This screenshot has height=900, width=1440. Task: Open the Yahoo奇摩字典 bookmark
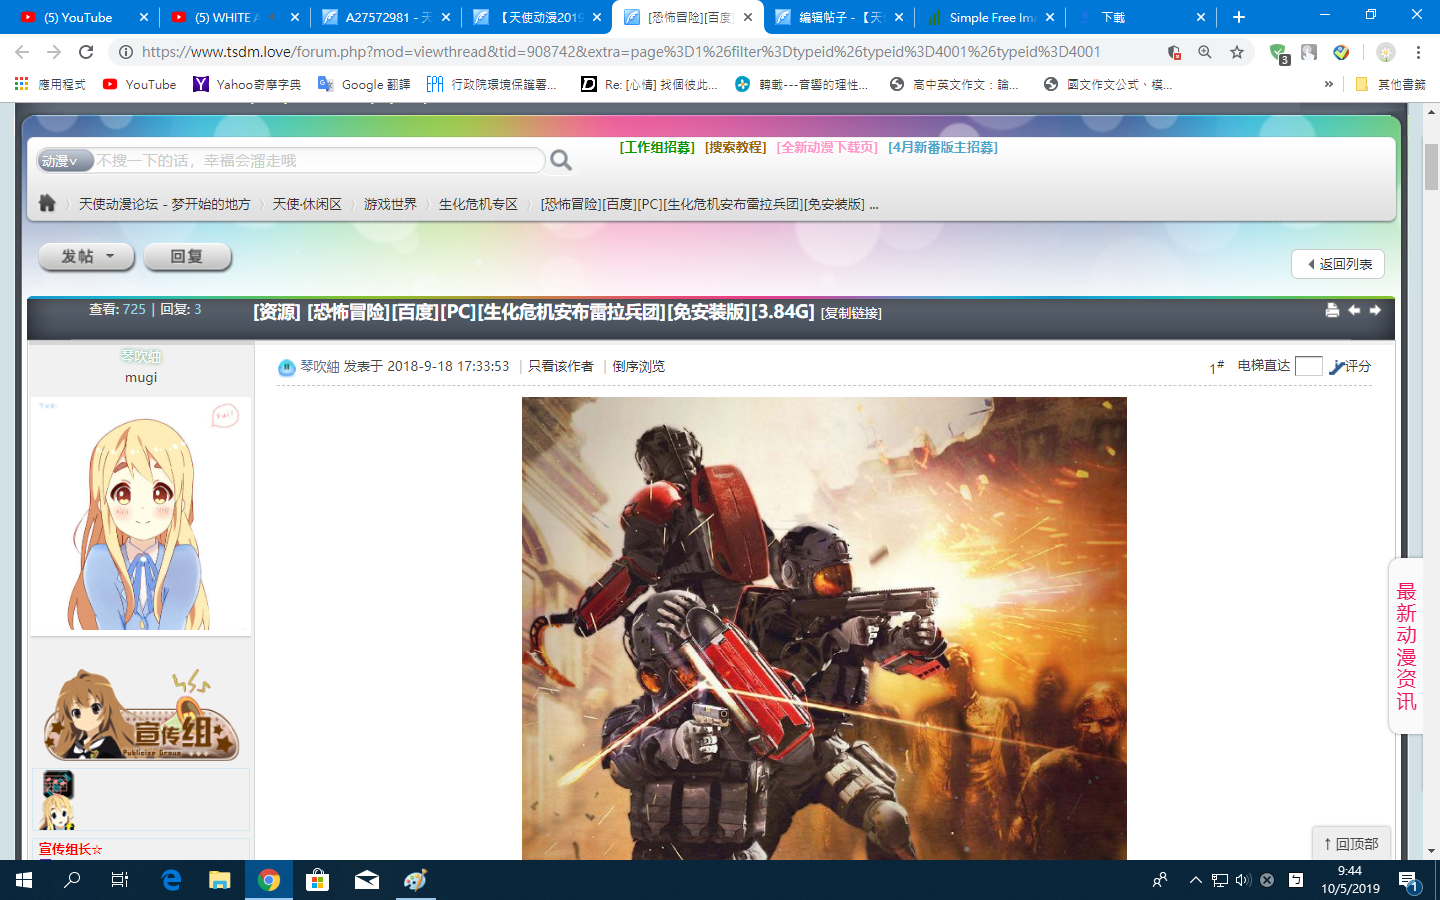point(247,84)
